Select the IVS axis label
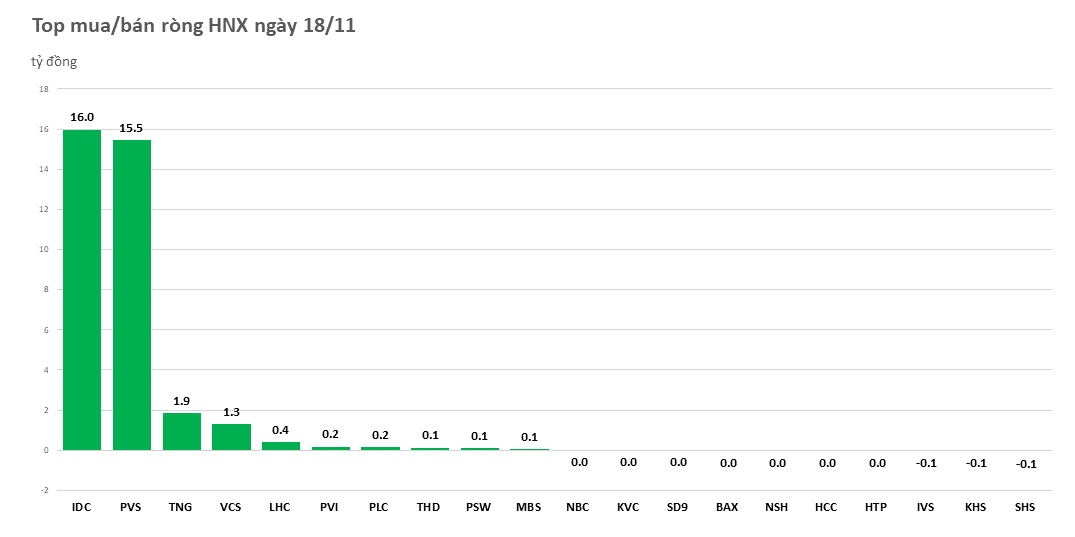Screen dimensions: 1075x537 click(925, 507)
